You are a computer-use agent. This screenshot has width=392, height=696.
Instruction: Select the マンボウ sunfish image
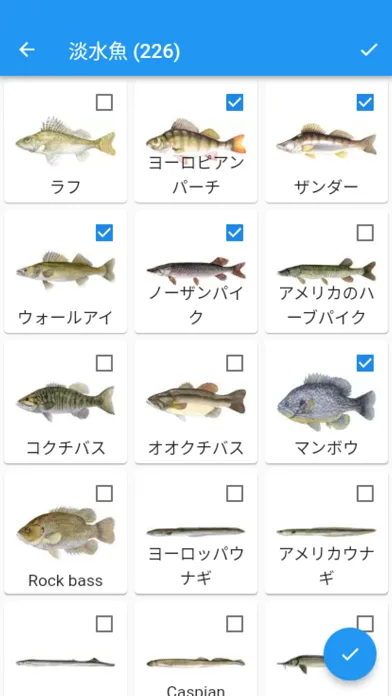(326, 402)
